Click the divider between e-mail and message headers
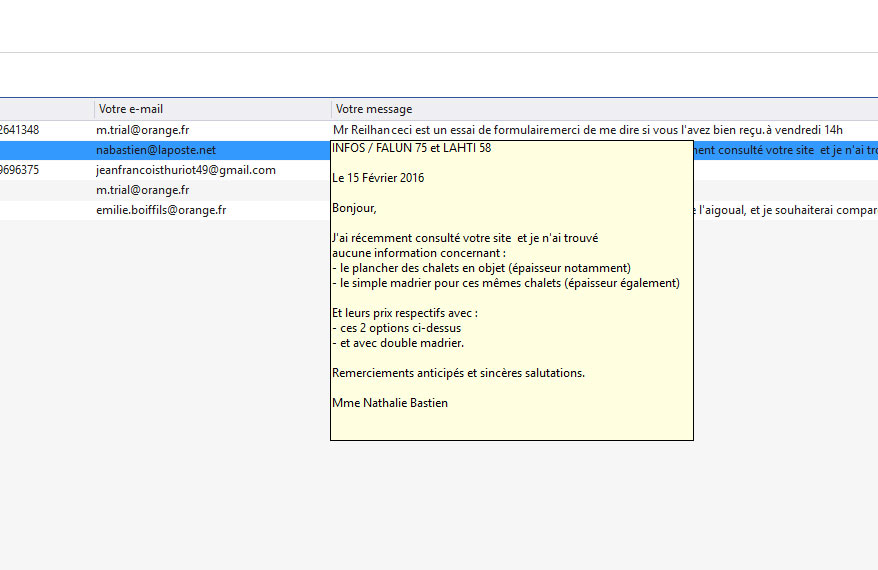Viewport: 878px width, 570px height. pos(331,109)
